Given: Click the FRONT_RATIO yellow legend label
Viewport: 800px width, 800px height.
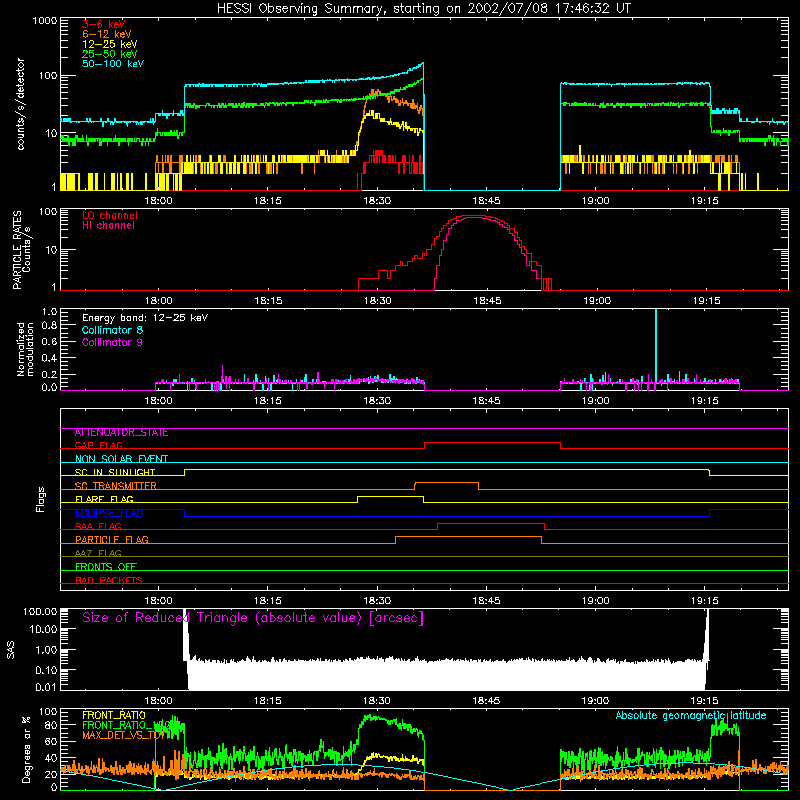Looking at the screenshot, I should click(114, 716).
